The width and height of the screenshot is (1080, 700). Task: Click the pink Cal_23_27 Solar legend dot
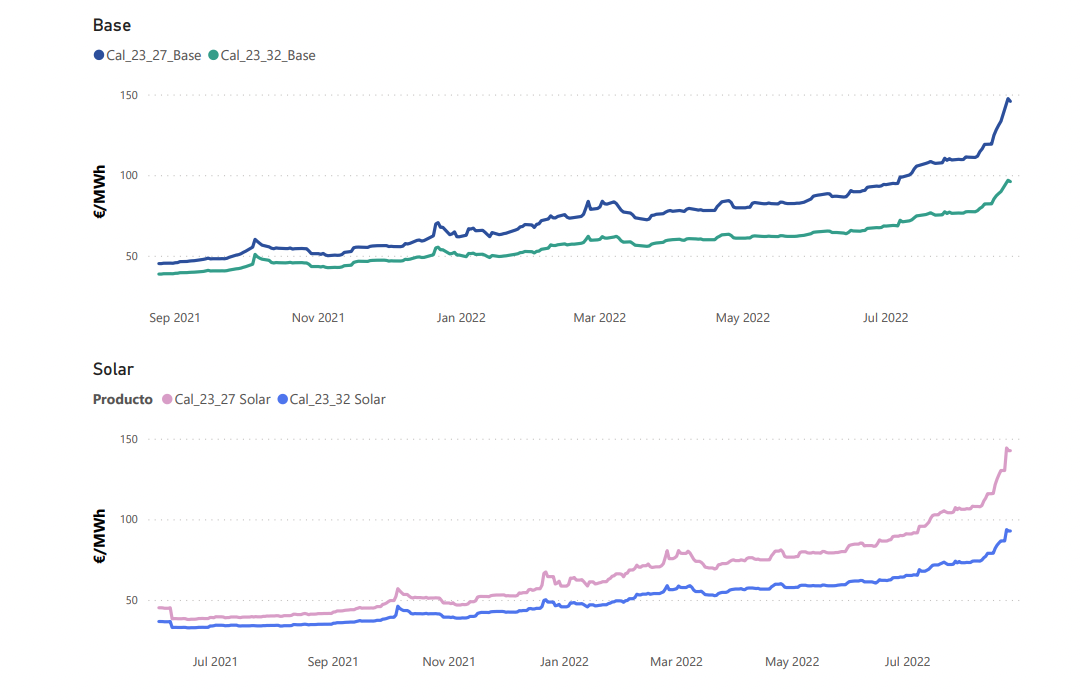[x=167, y=399]
